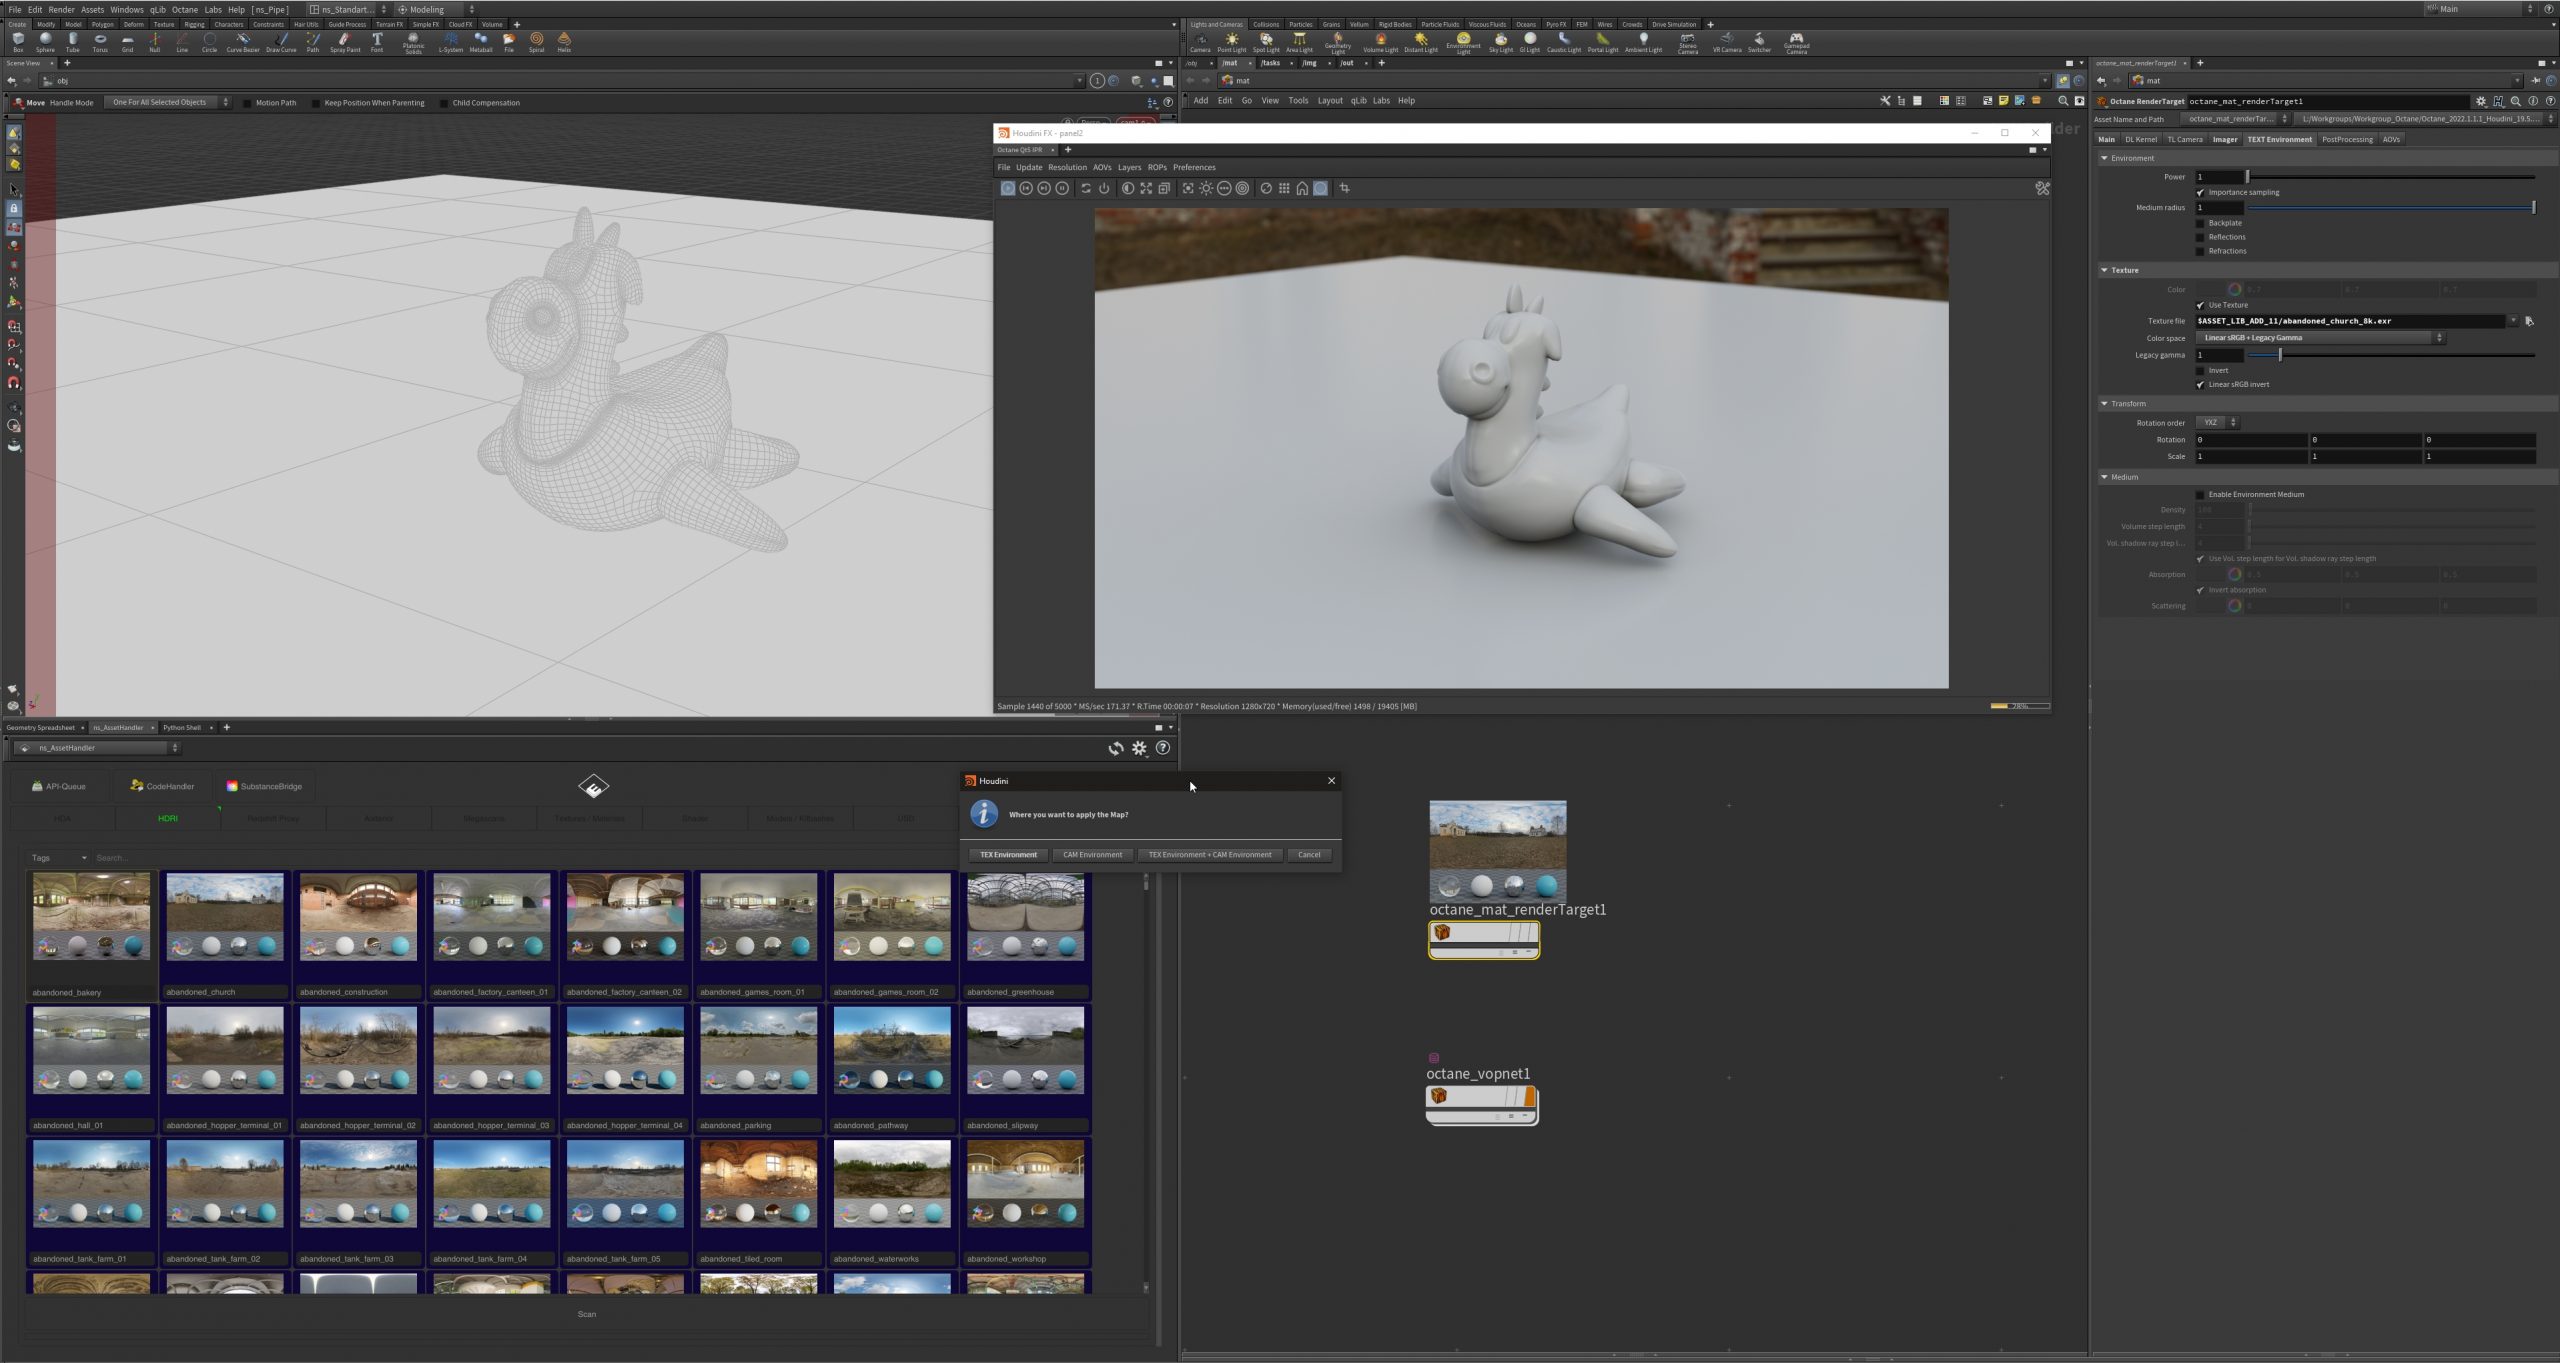Viewport: 2560px width, 1363px height.
Task: Add an Environment Light from shelf
Action: click(1463, 41)
